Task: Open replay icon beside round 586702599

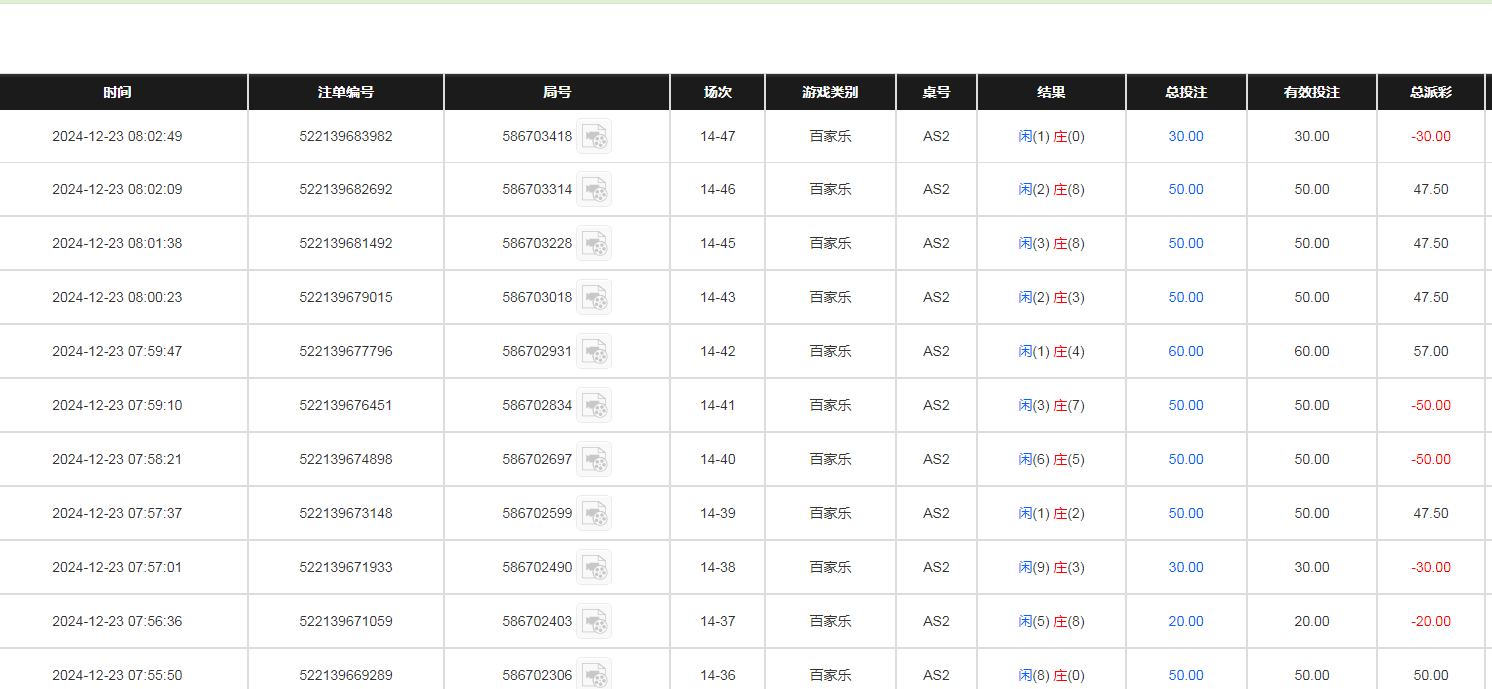Action: tap(594, 514)
